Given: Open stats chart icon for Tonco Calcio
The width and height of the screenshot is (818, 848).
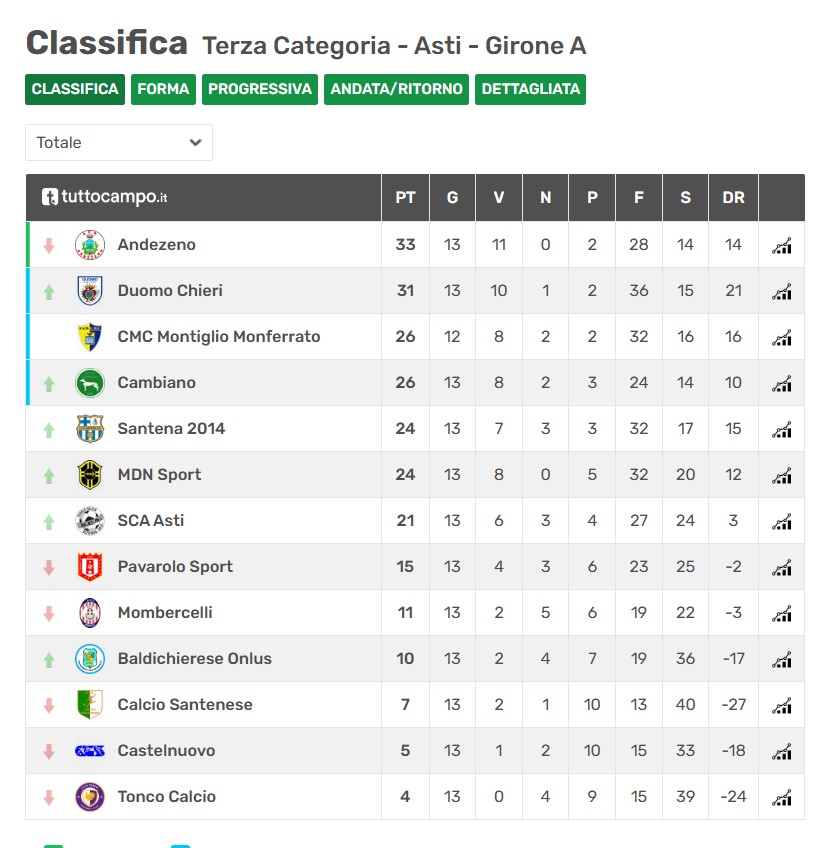Looking at the screenshot, I should point(782,797).
